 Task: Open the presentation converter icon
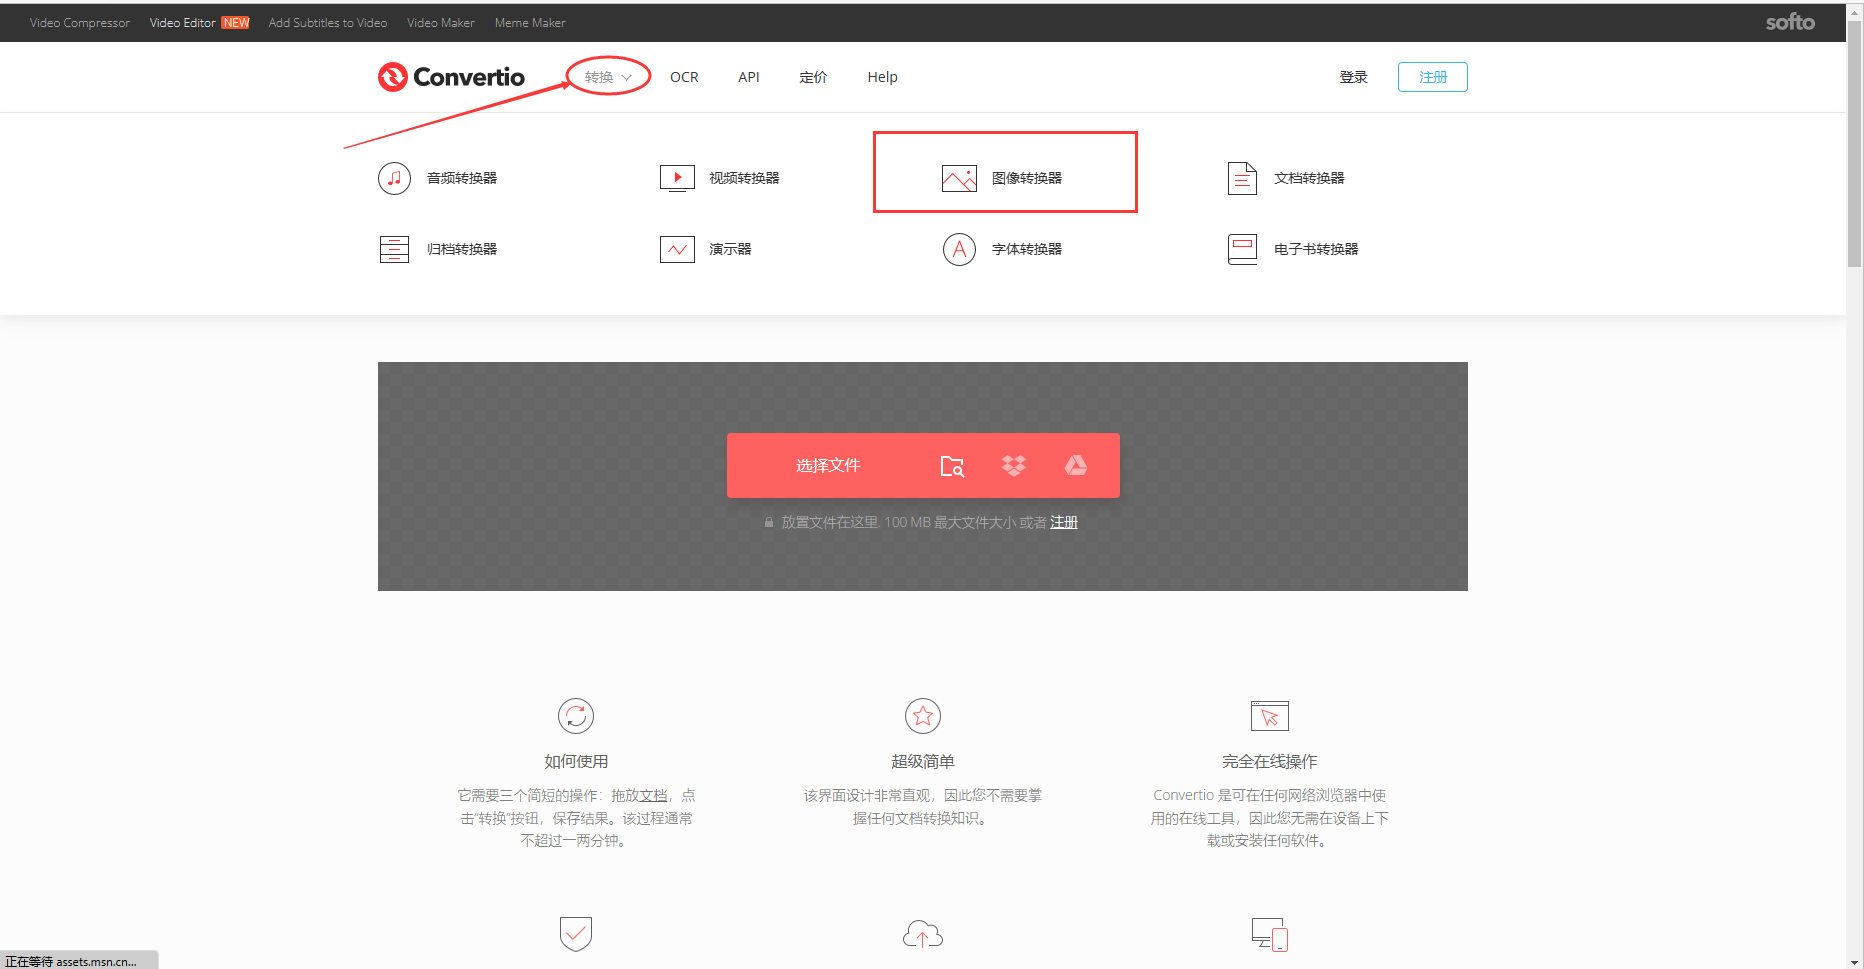[677, 249]
